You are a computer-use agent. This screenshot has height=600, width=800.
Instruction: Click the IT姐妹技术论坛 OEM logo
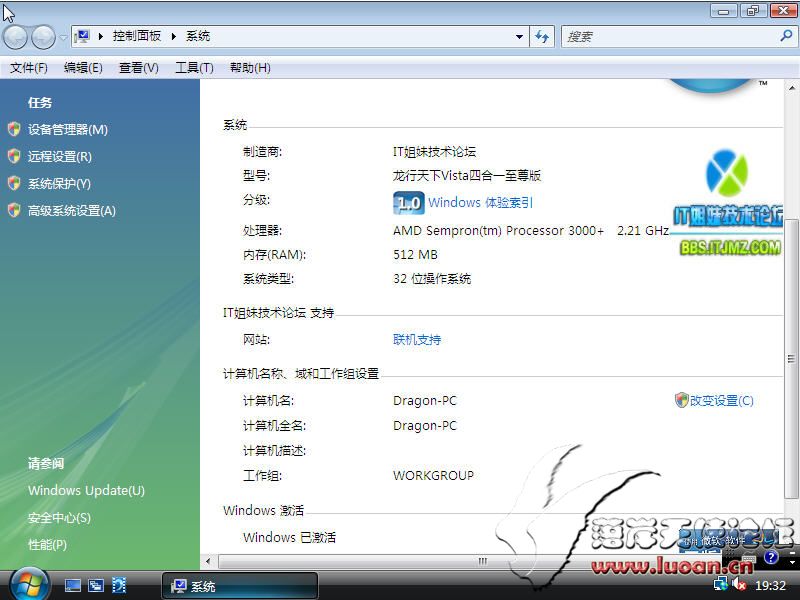tap(728, 202)
